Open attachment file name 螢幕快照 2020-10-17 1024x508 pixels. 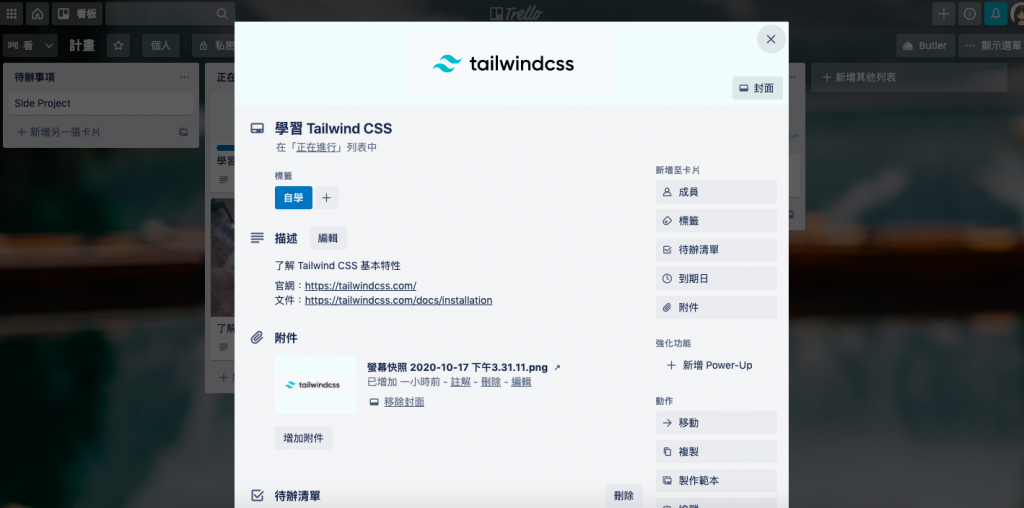458,368
